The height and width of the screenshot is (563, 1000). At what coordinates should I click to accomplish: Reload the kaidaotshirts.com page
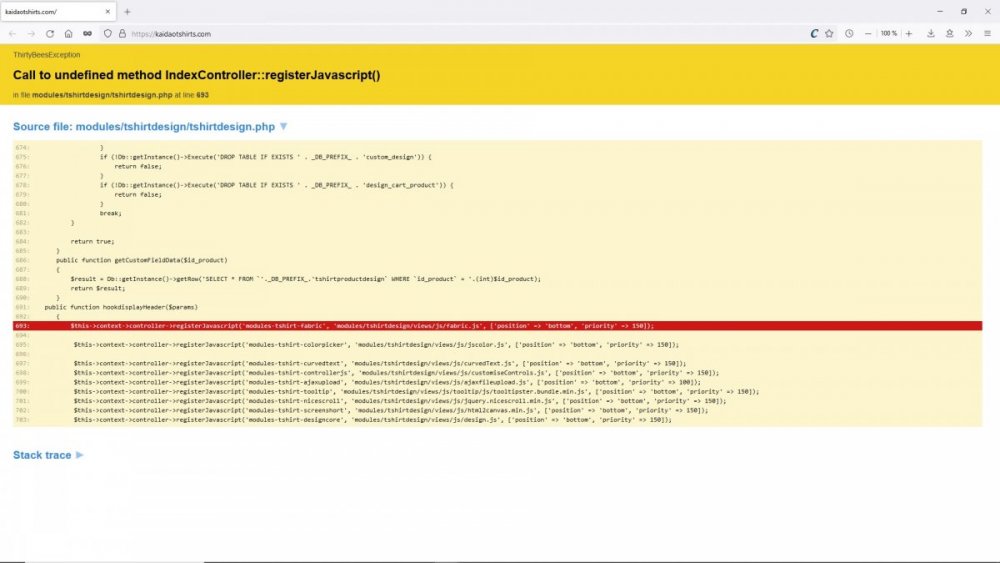click(50, 34)
